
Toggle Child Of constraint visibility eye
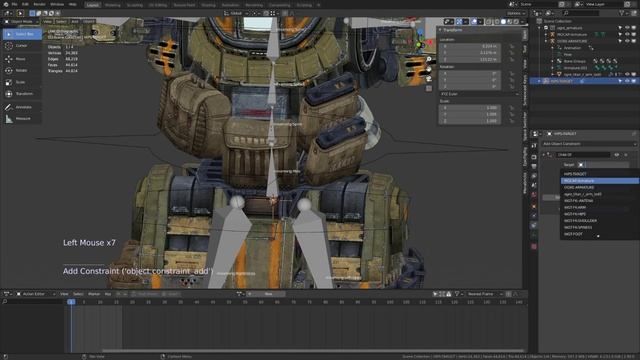tap(617, 155)
